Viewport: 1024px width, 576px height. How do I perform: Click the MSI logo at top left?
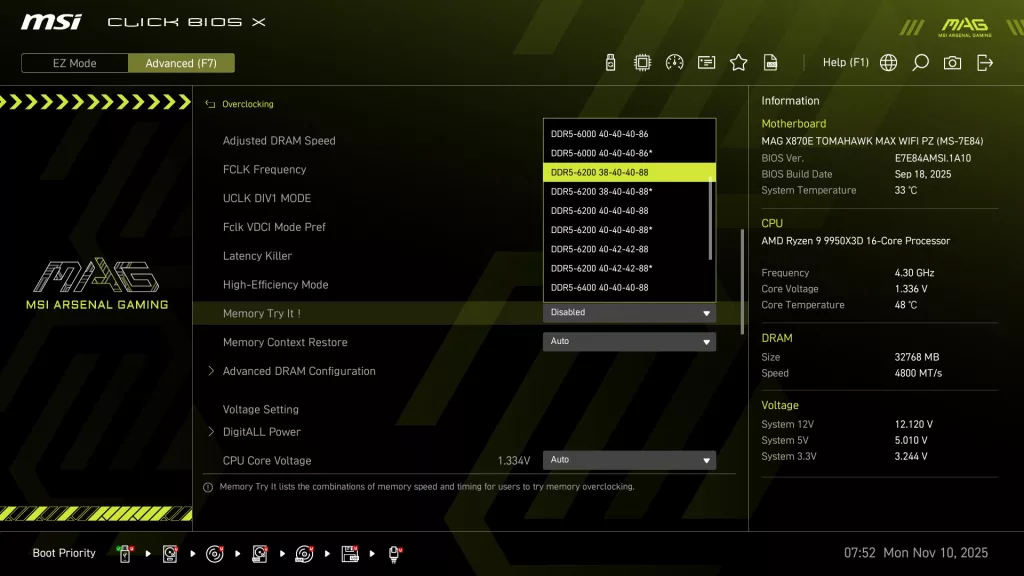point(50,22)
